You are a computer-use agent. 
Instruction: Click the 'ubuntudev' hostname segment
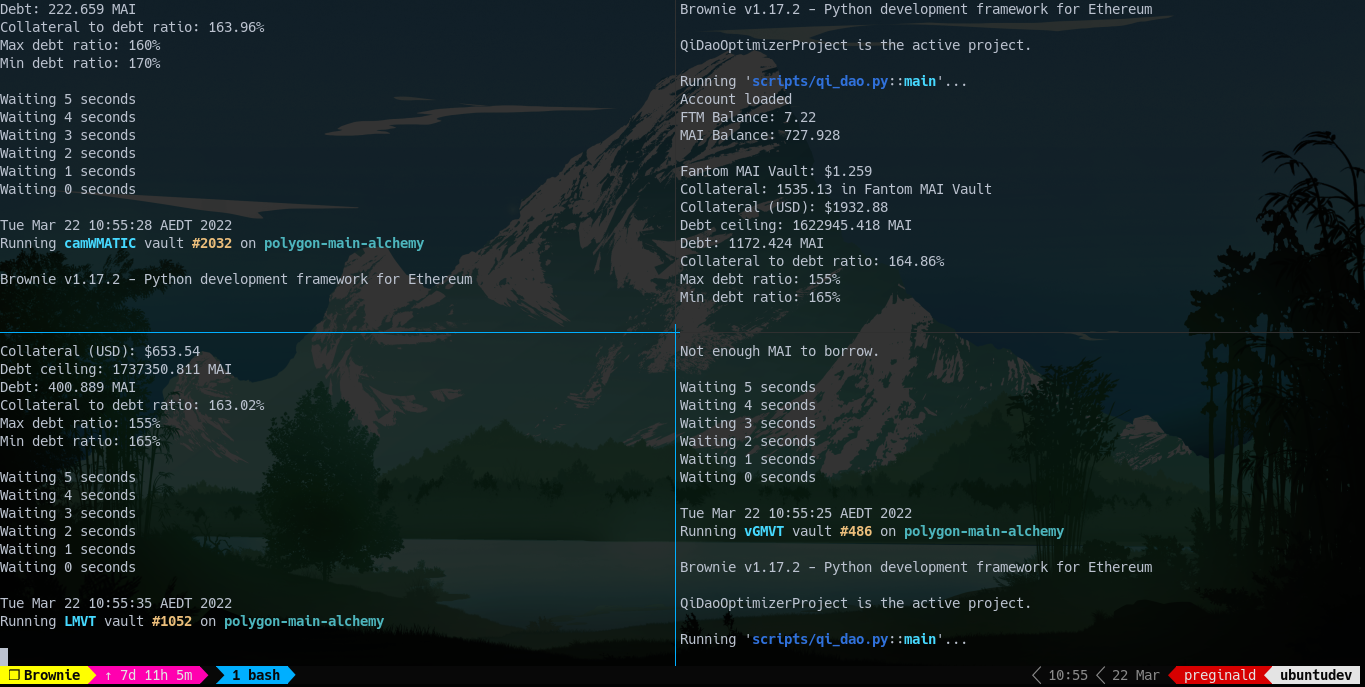(x=1316, y=675)
